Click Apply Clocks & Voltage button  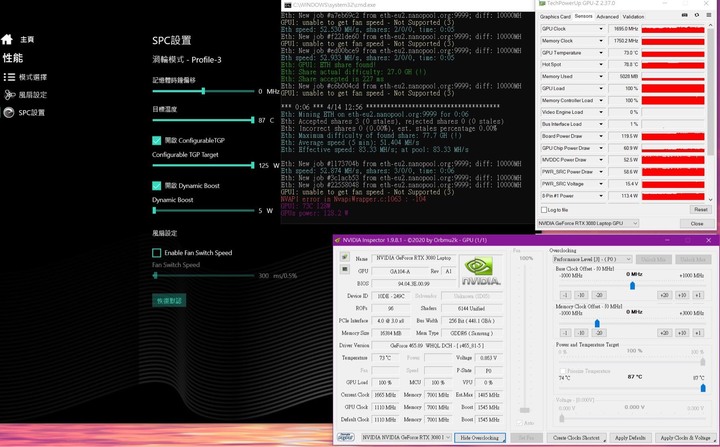[x=685, y=438]
